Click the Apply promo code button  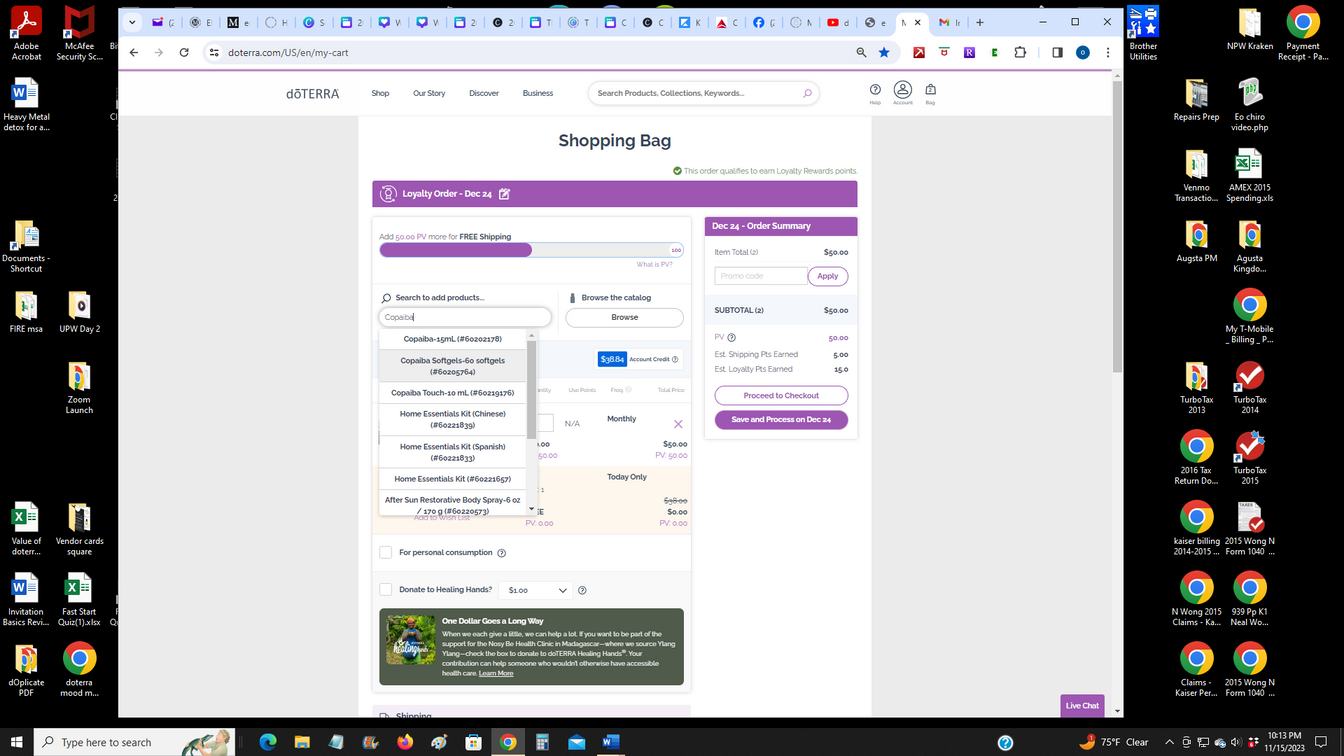(x=828, y=276)
